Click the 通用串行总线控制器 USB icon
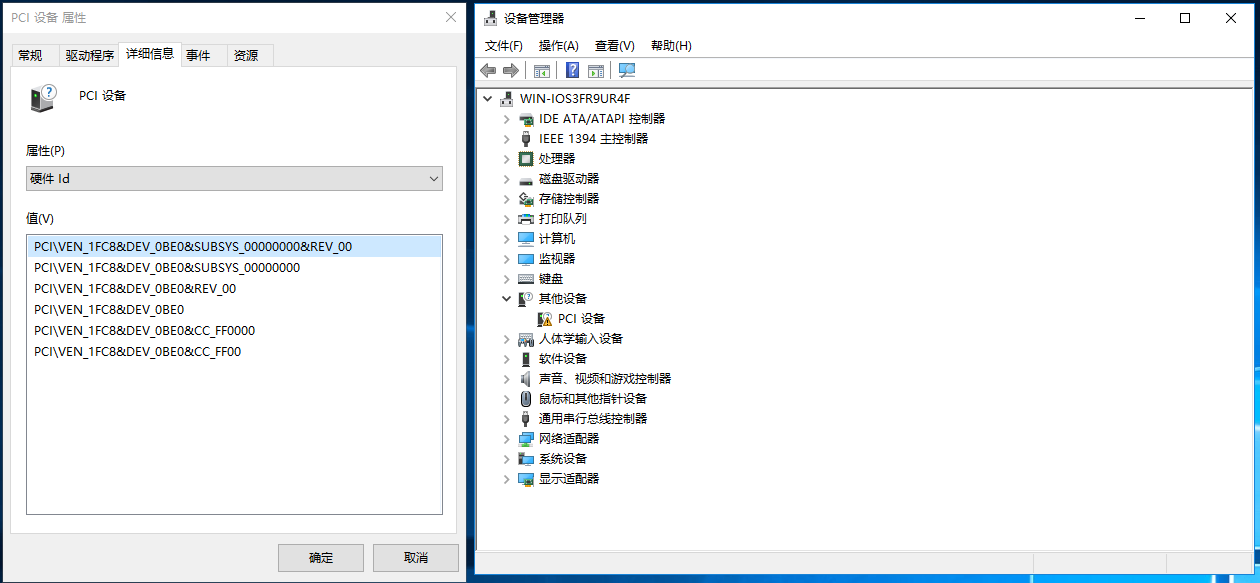Screen dimensions: 1260x583 click(526, 418)
